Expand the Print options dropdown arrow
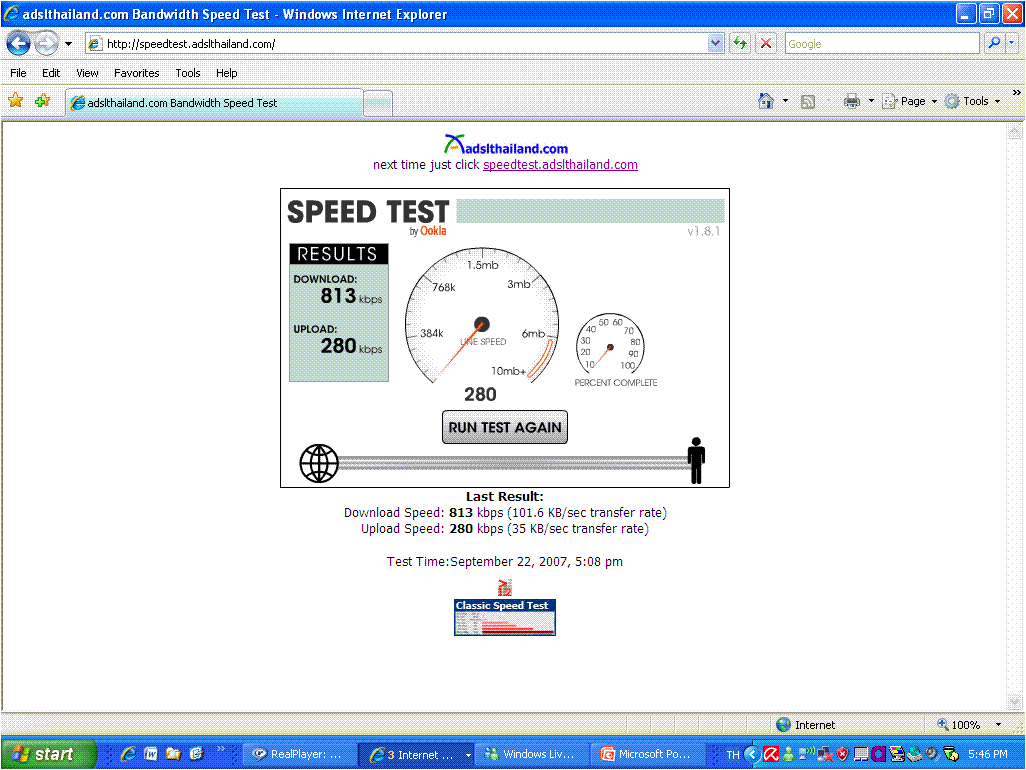 (871, 101)
